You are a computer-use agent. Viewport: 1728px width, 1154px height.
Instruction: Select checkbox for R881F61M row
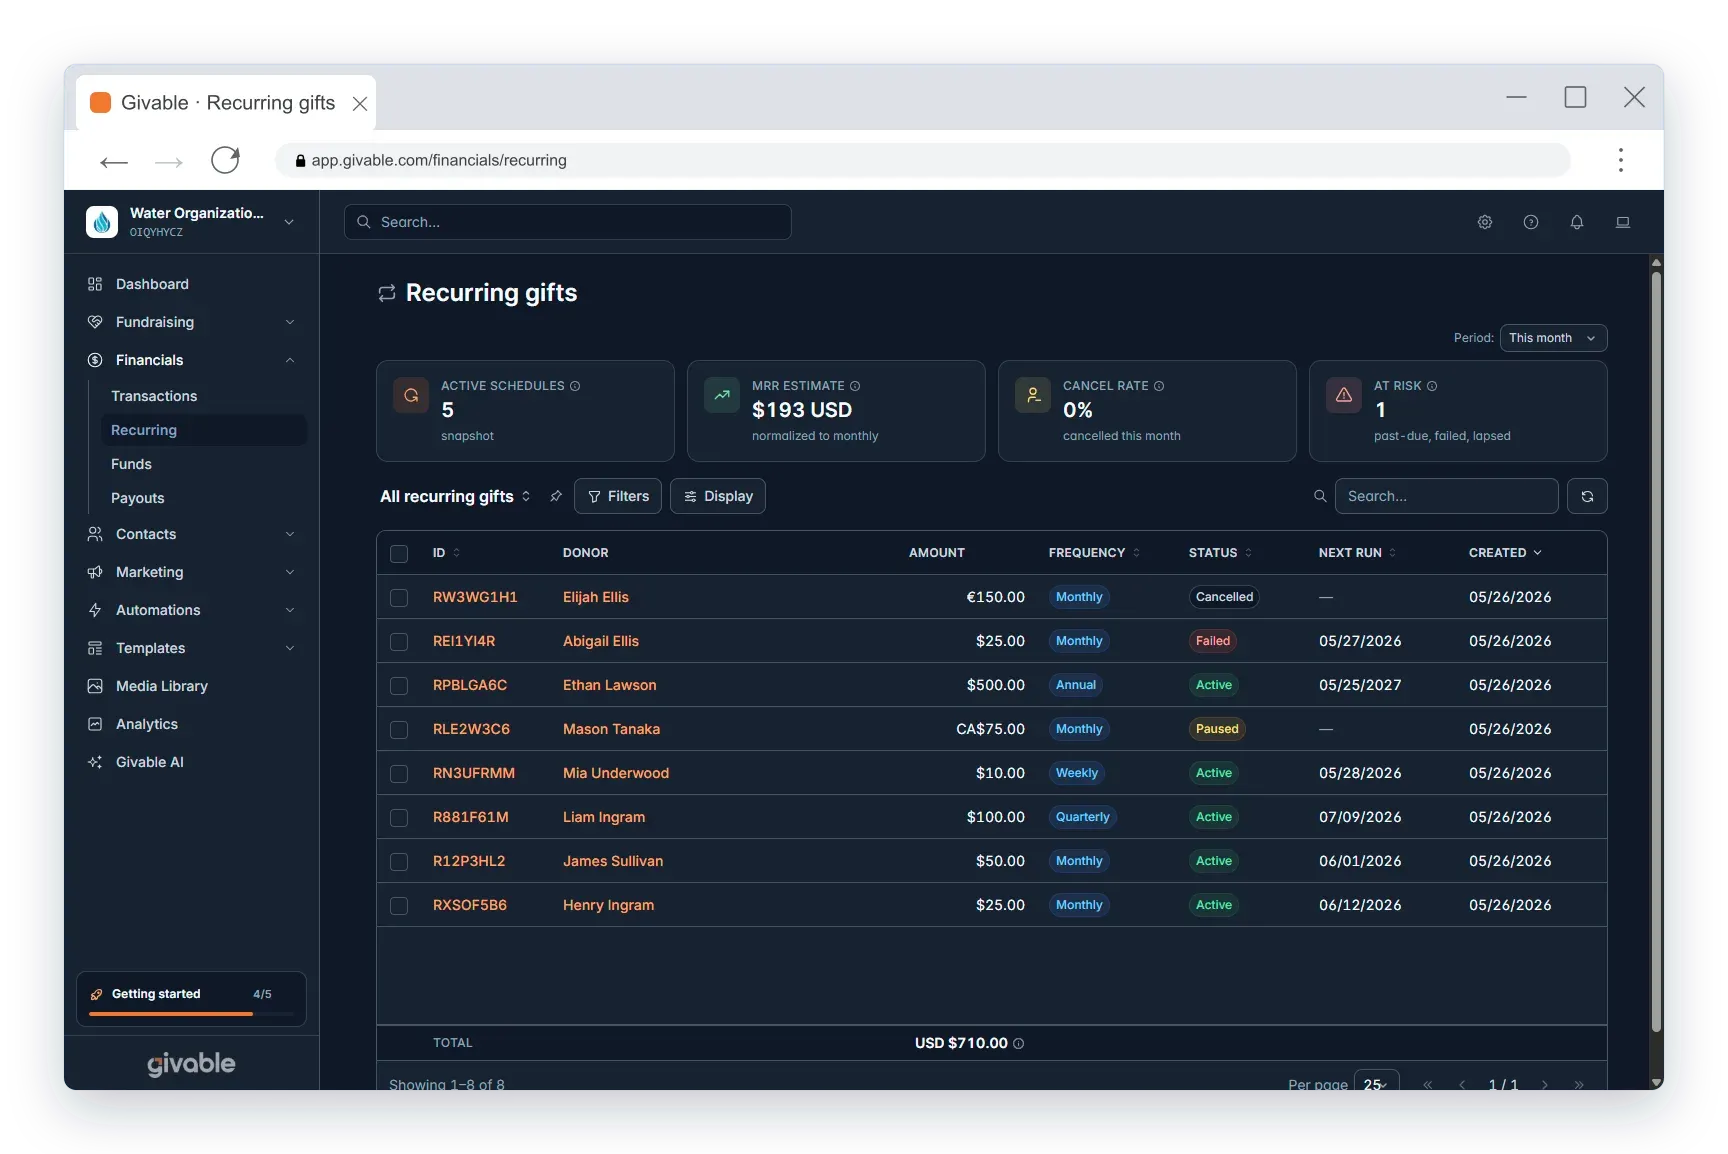pyautogui.click(x=399, y=818)
